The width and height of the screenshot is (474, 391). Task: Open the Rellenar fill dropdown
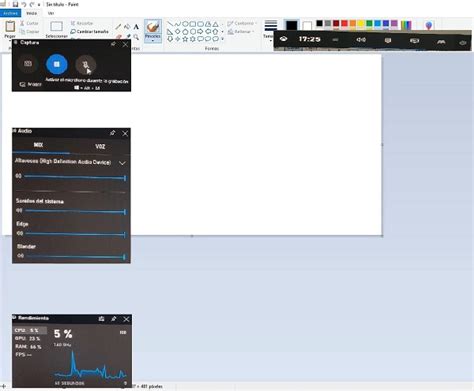(241, 32)
